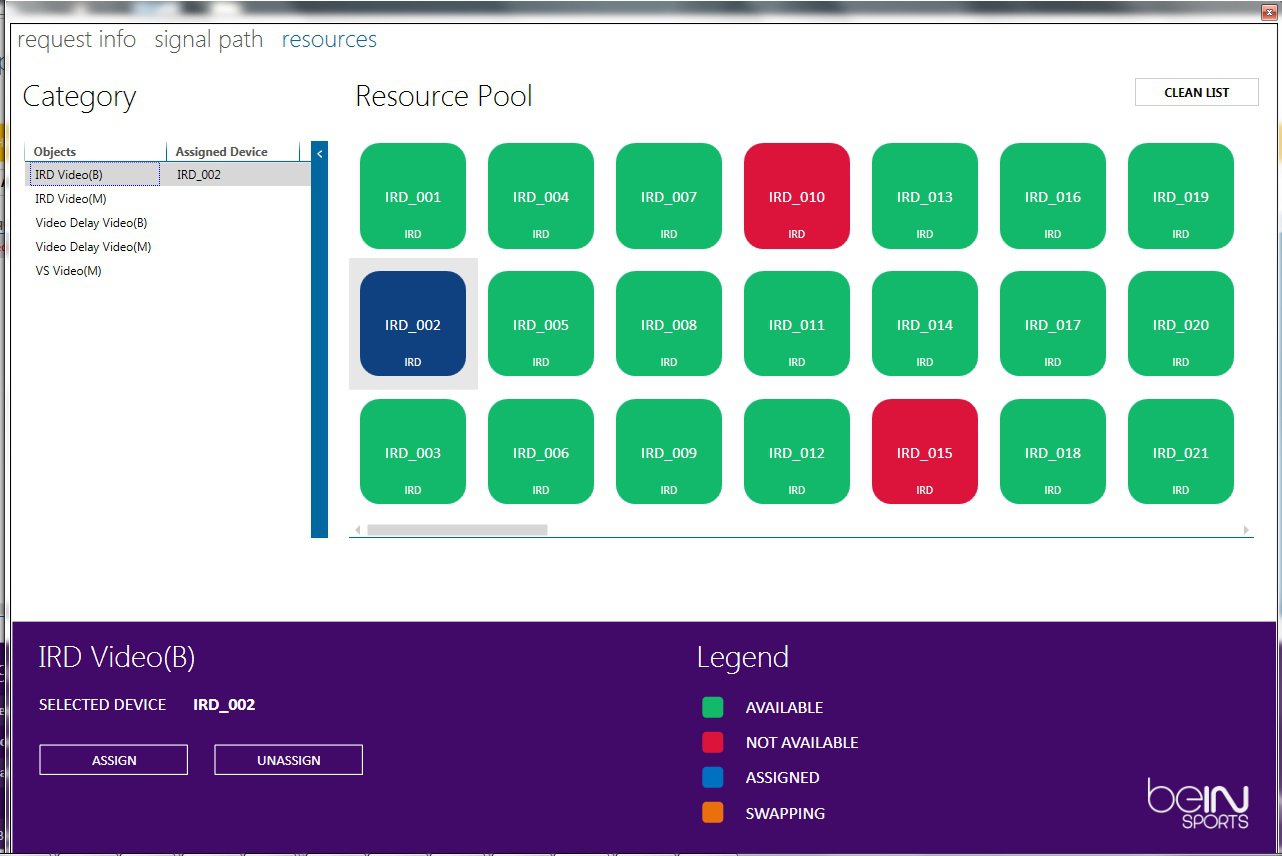Viewport: 1282px width, 856px height.
Task: Select the IRD_014 resource tile
Action: [925, 324]
